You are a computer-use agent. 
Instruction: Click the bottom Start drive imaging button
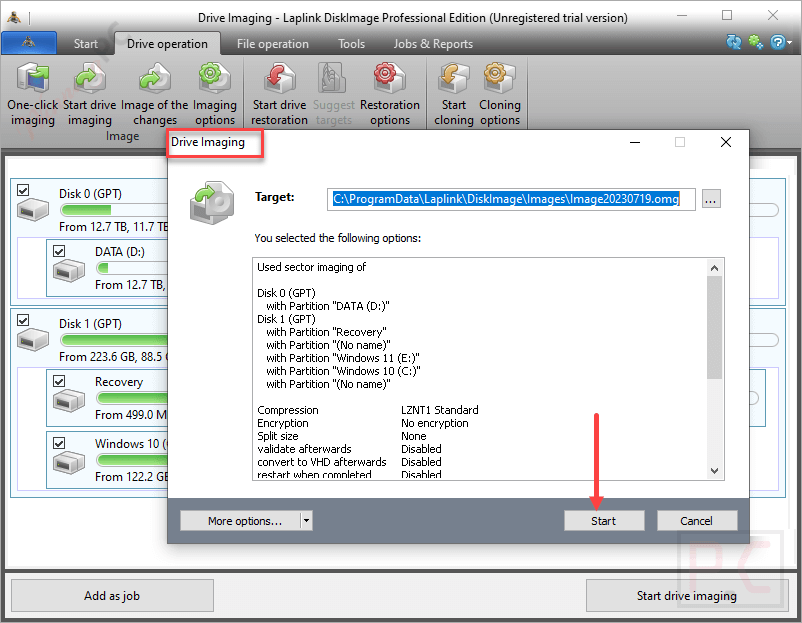pyautogui.click(x=687, y=595)
